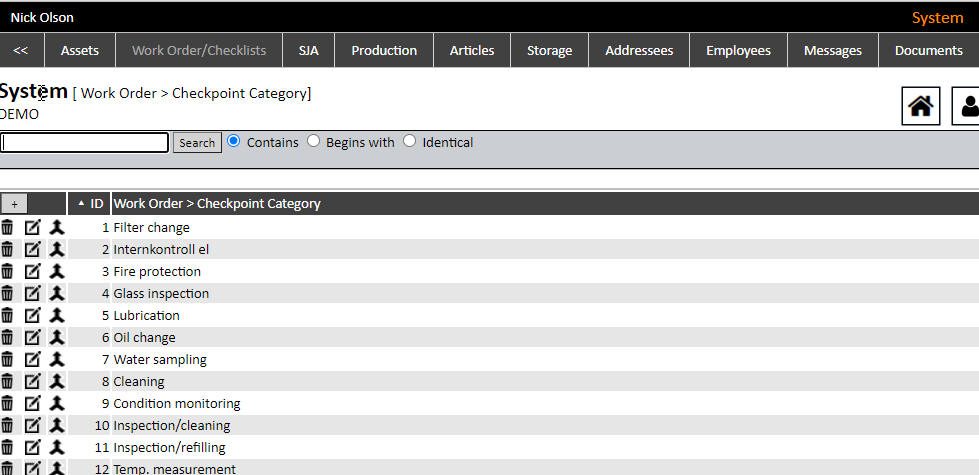Delete the Oil change category
The image size is (979, 475).
8,338
